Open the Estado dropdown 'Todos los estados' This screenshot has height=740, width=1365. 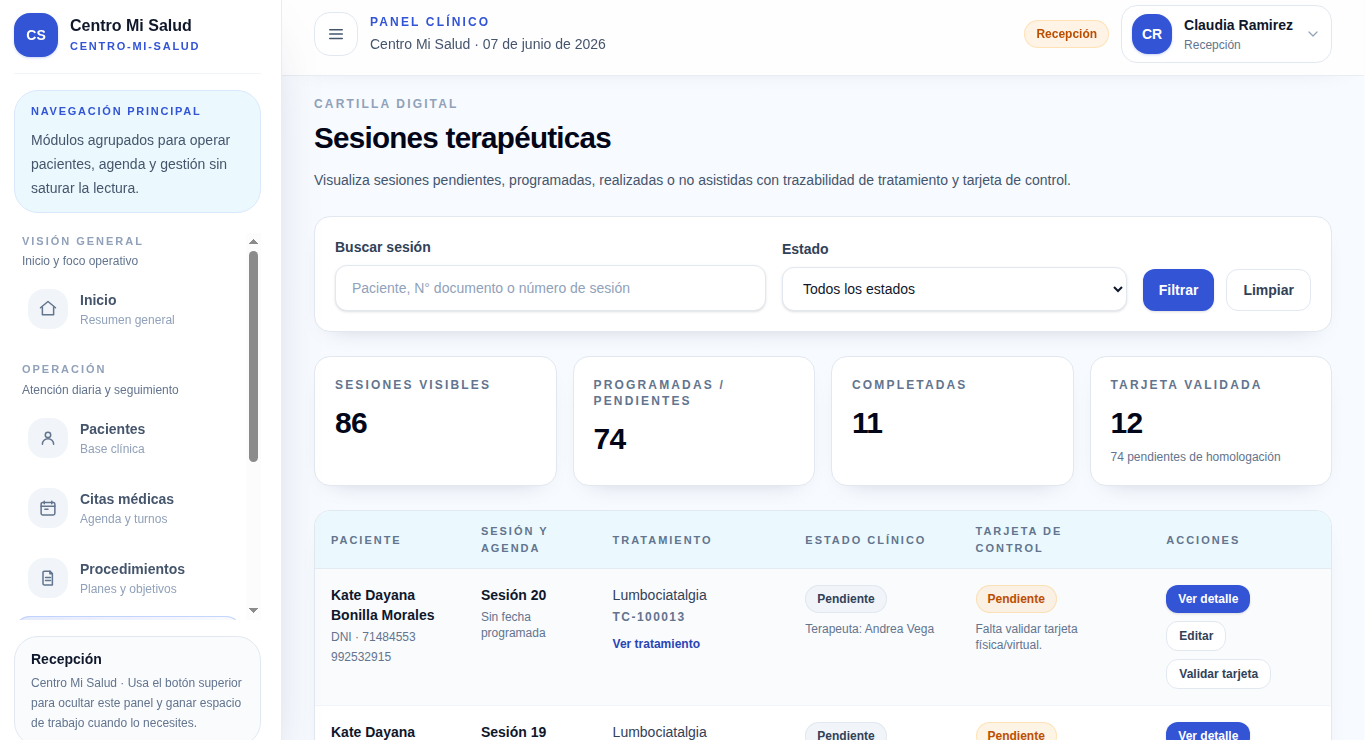click(954, 289)
